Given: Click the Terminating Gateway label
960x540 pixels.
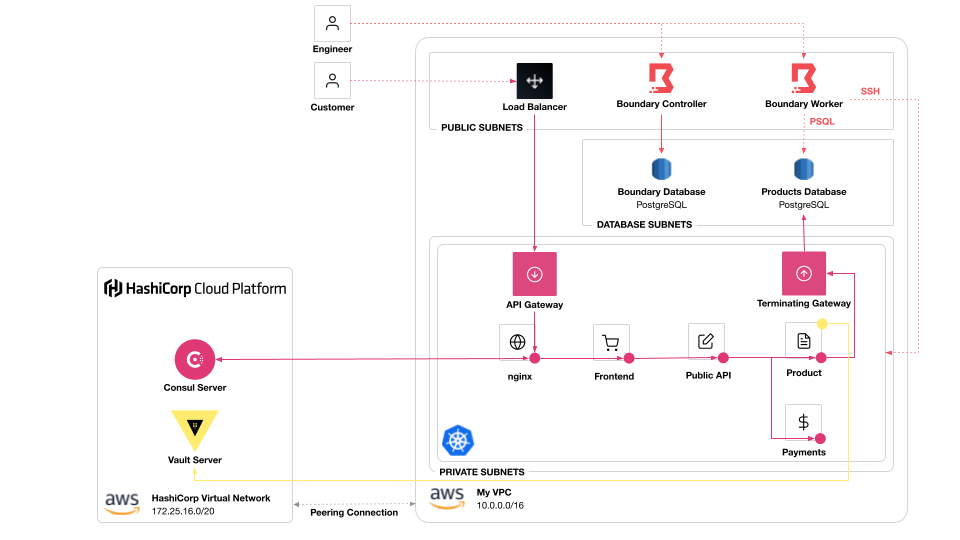Looking at the screenshot, I should [x=804, y=303].
